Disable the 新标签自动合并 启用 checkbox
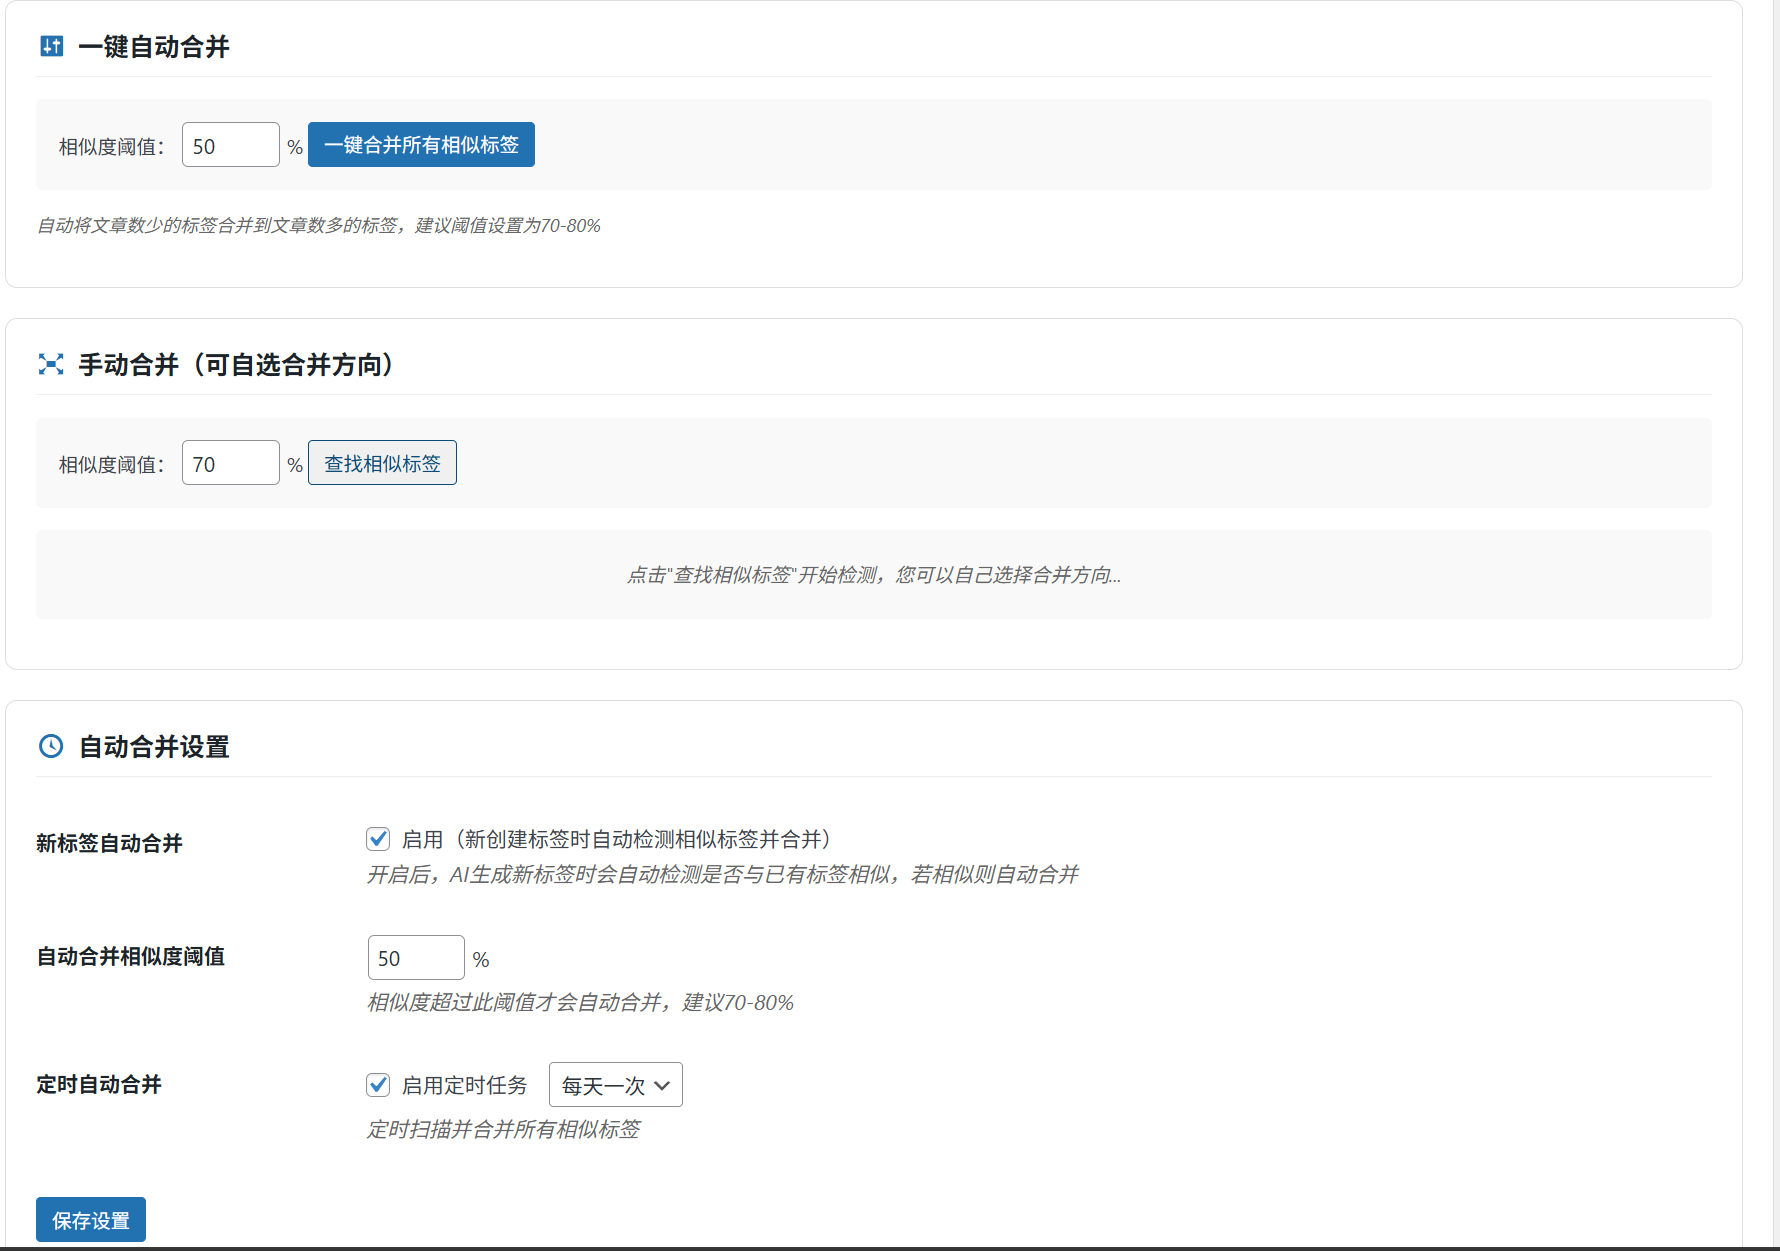 tap(377, 839)
